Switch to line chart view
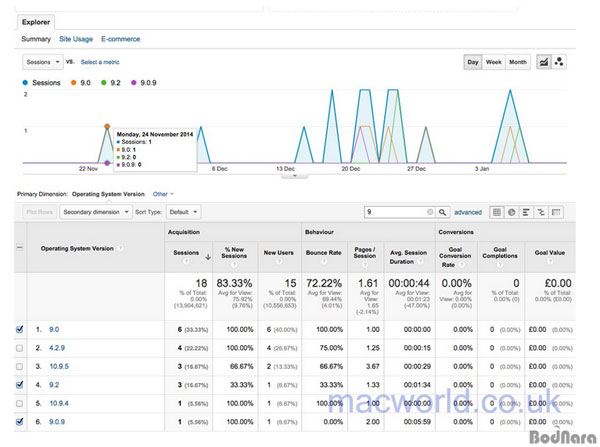The width and height of the screenshot is (600, 447). point(544,62)
